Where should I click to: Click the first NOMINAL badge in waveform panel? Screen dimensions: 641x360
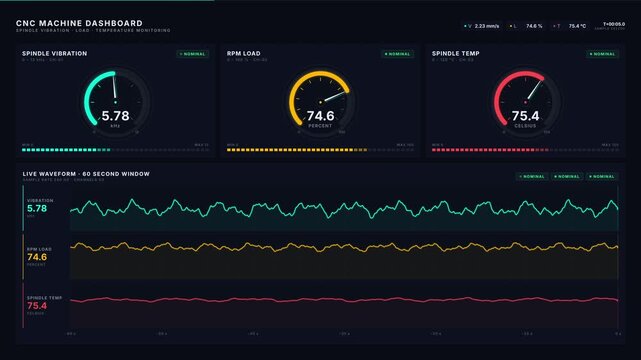pyautogui.click(x=532, y=177)
